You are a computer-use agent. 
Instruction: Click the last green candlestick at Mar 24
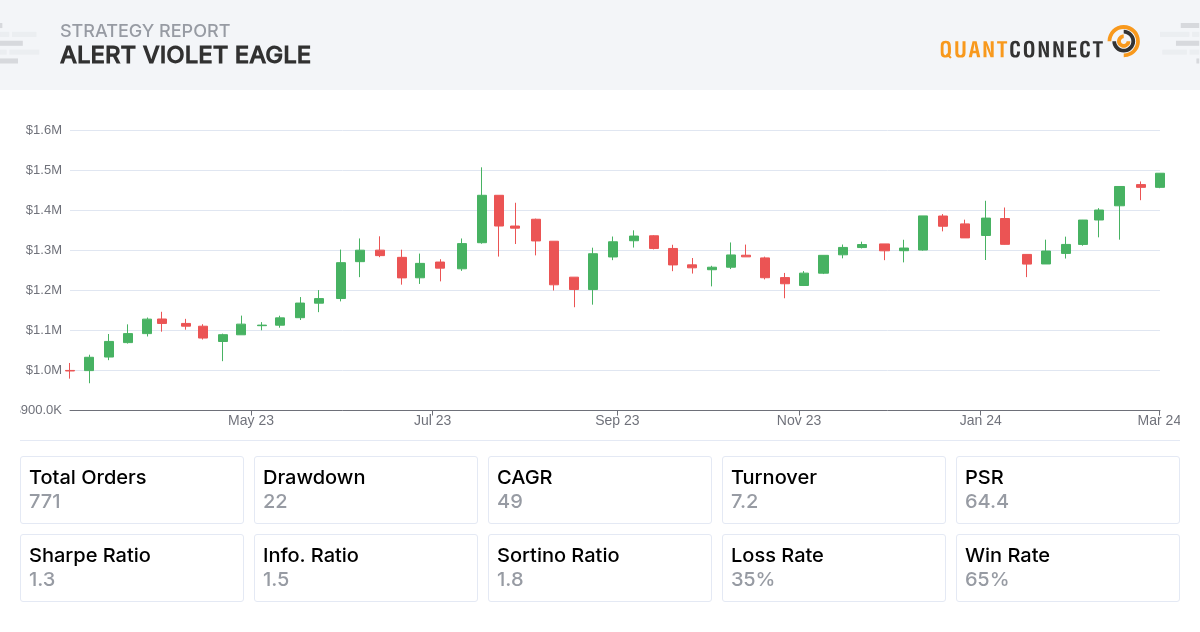coord(1160,180)
